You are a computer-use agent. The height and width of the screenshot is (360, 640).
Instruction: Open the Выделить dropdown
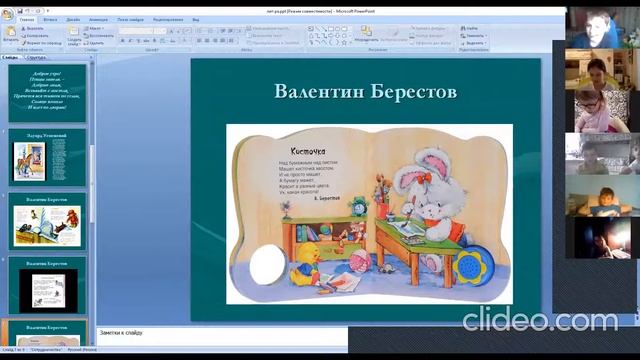pyautogui.click(x=473, y=42)
